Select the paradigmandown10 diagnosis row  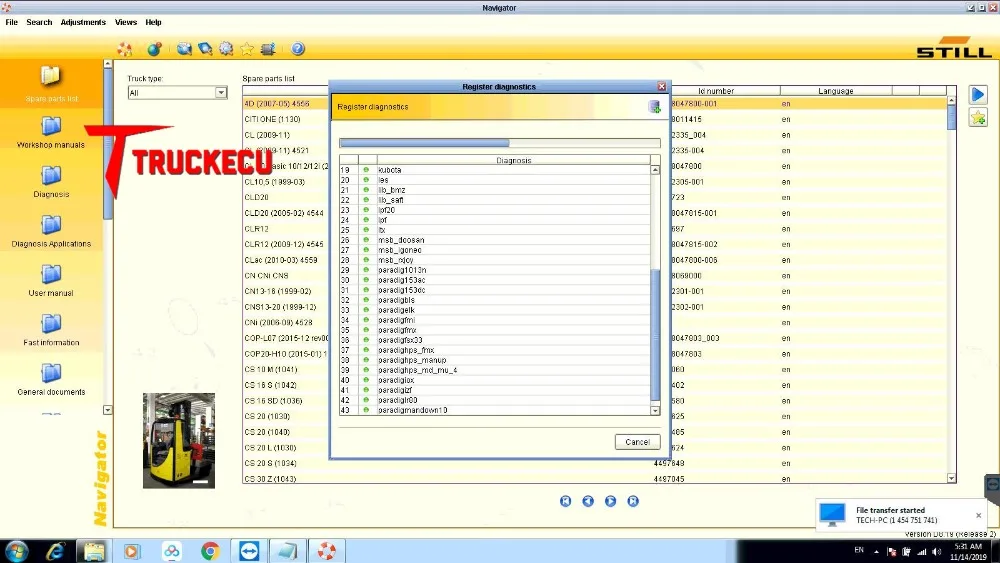(495, 411)
